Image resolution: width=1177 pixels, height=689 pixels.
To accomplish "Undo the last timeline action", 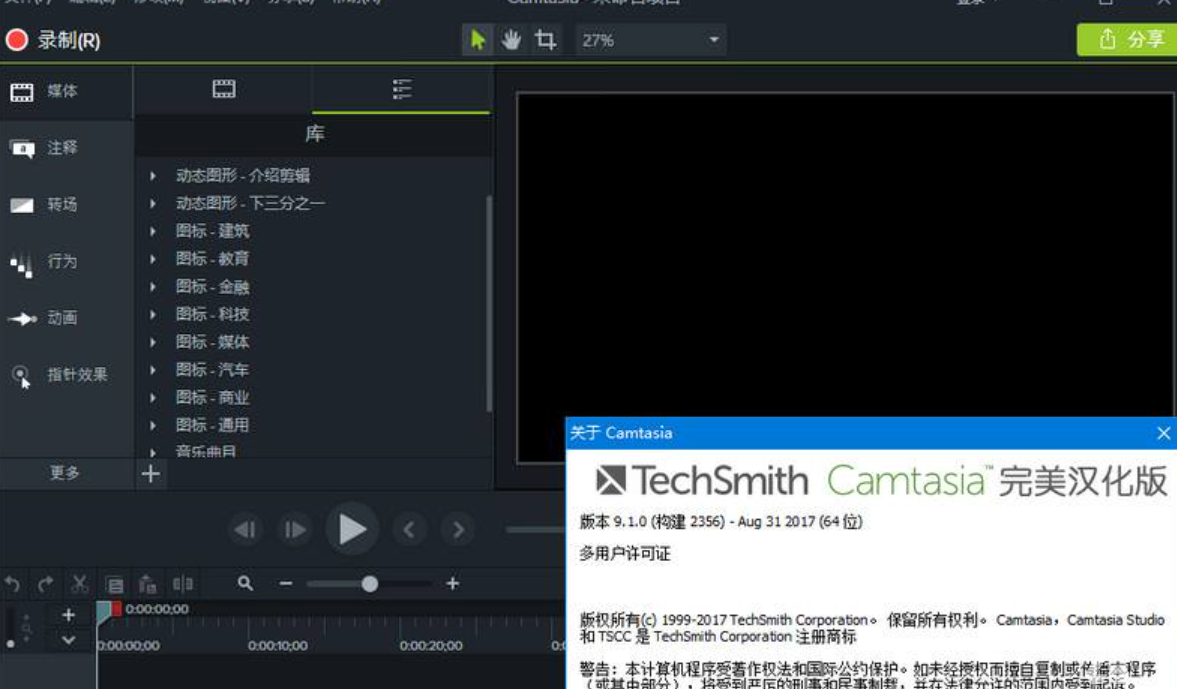I will coord(13,584).
